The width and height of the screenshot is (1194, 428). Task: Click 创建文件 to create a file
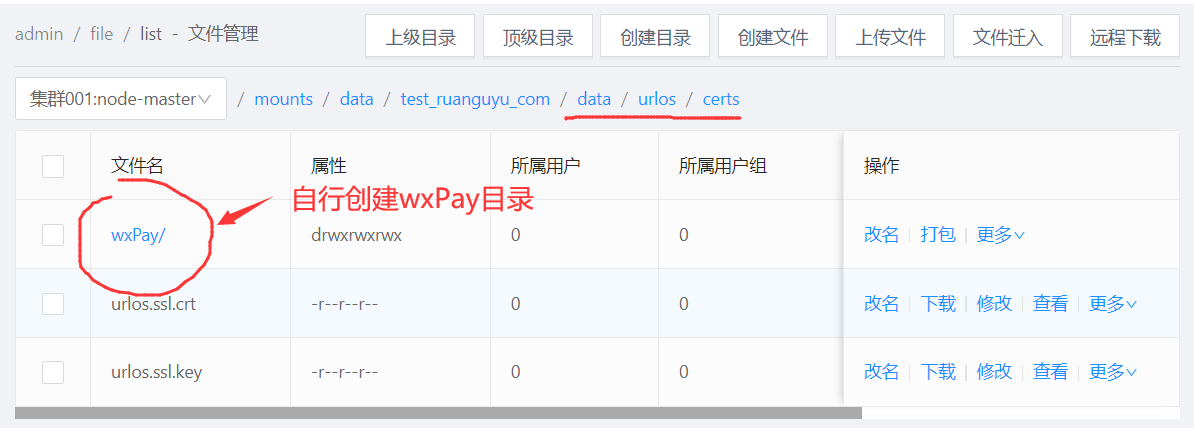pos(773,37)
